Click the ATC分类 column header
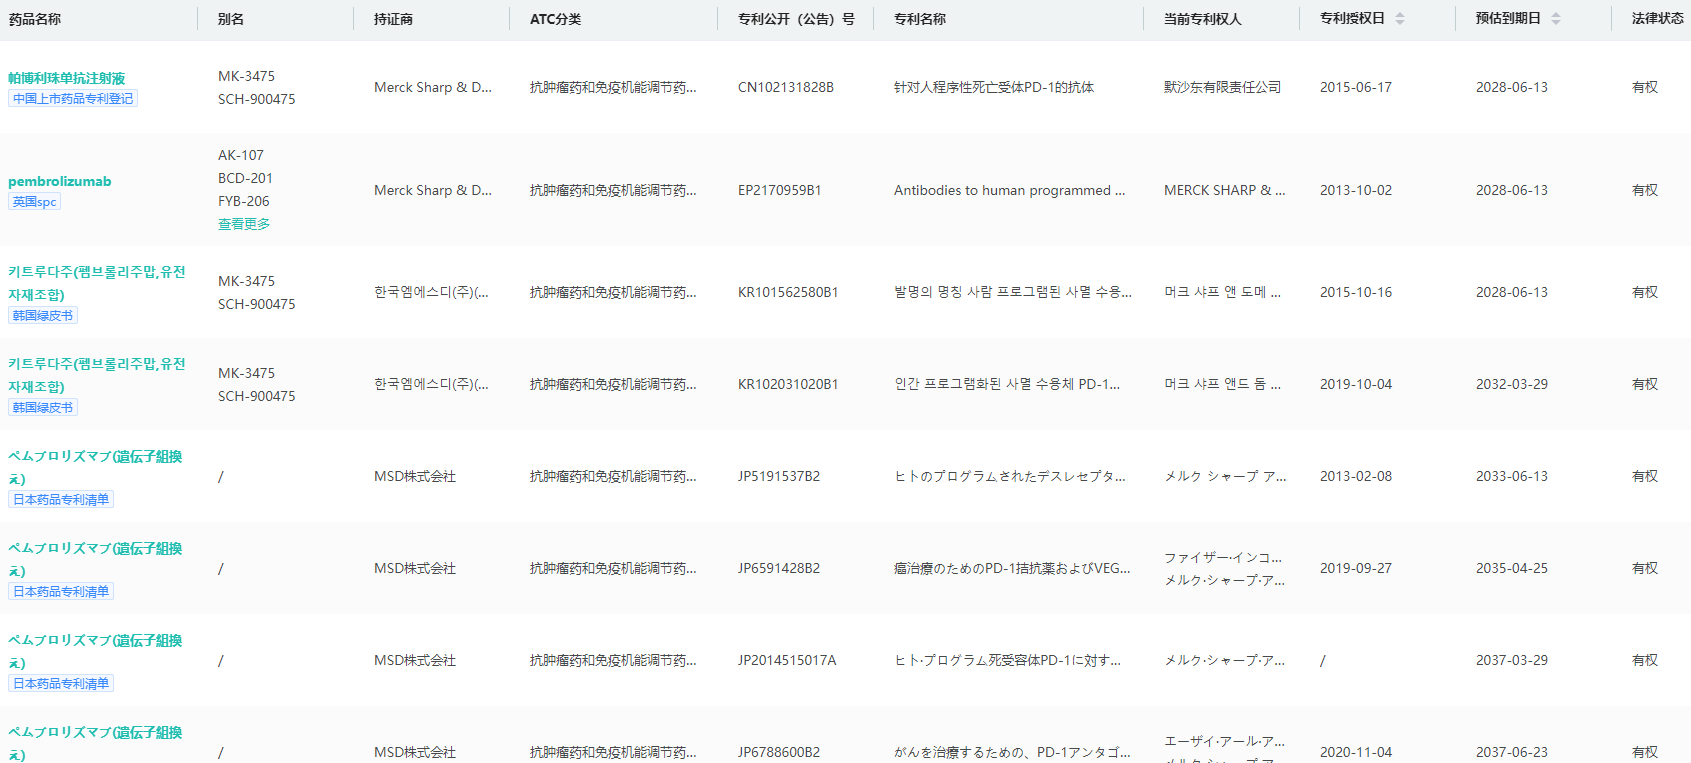1691x763 pixels. 556,19
